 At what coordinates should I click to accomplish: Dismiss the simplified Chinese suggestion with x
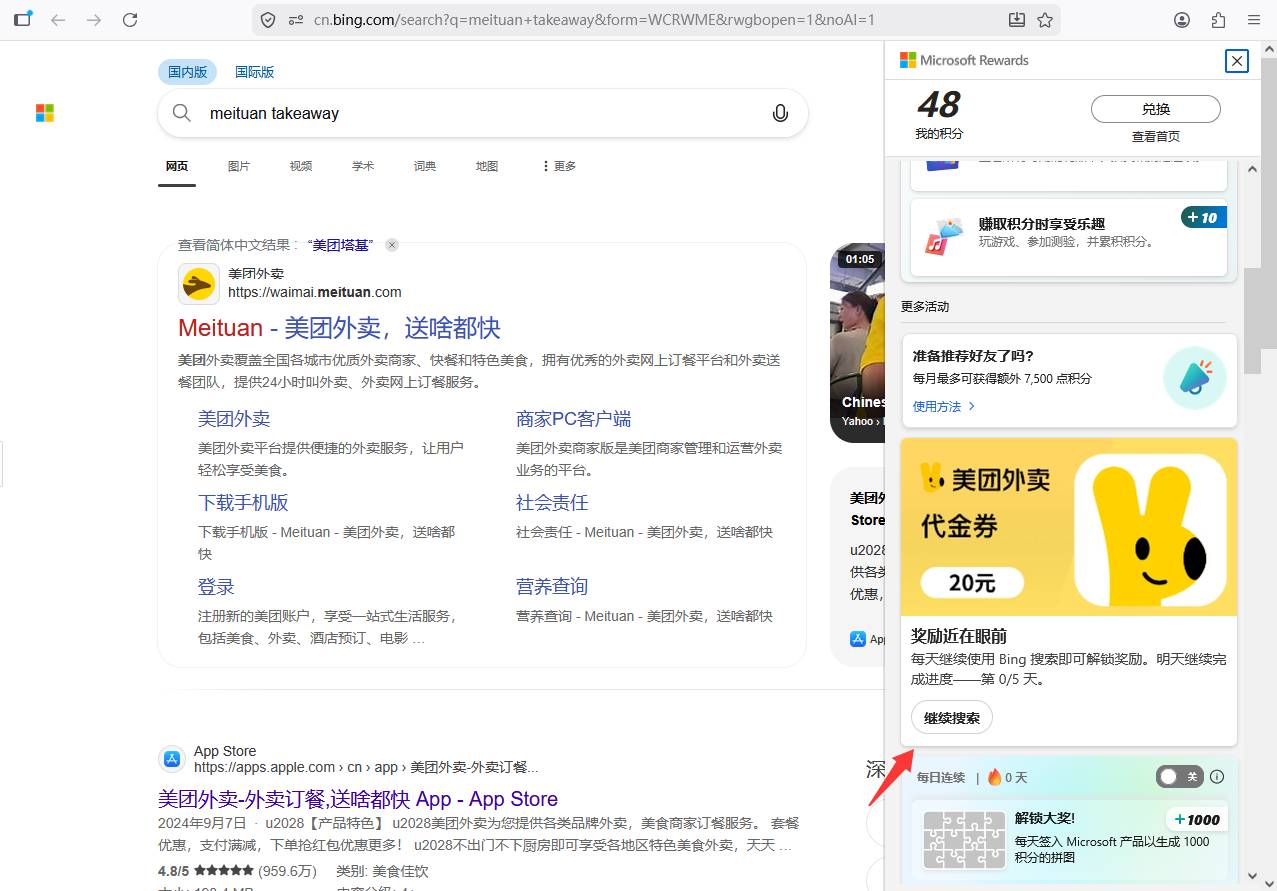click(392, 245)
